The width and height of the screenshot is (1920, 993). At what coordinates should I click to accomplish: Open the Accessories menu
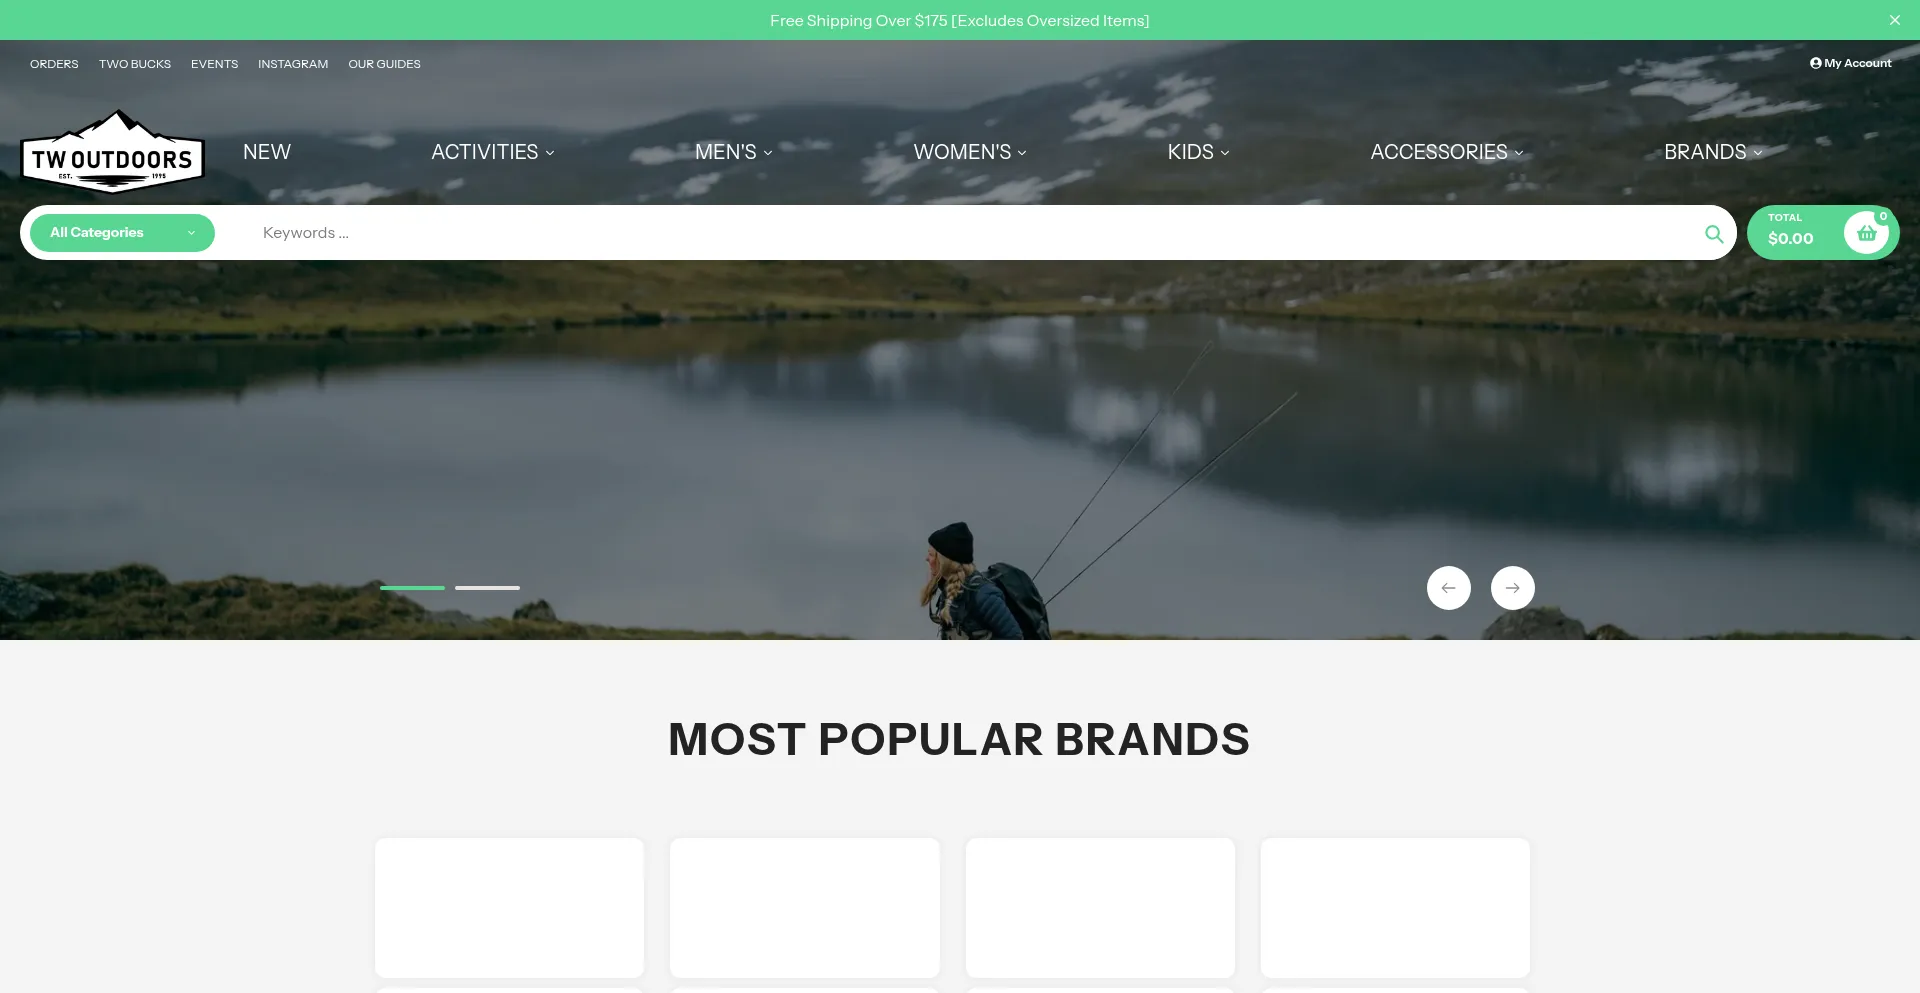(1447, 152)
